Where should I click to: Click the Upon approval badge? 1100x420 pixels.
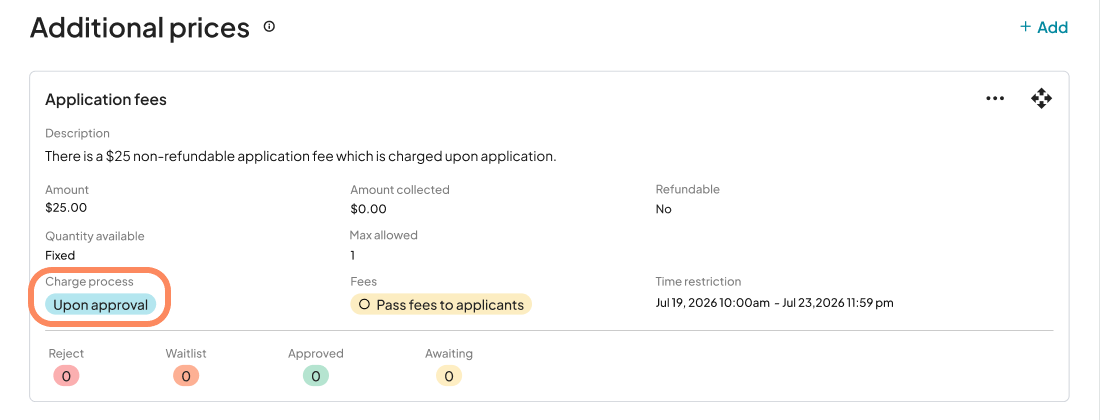[100, 304]
